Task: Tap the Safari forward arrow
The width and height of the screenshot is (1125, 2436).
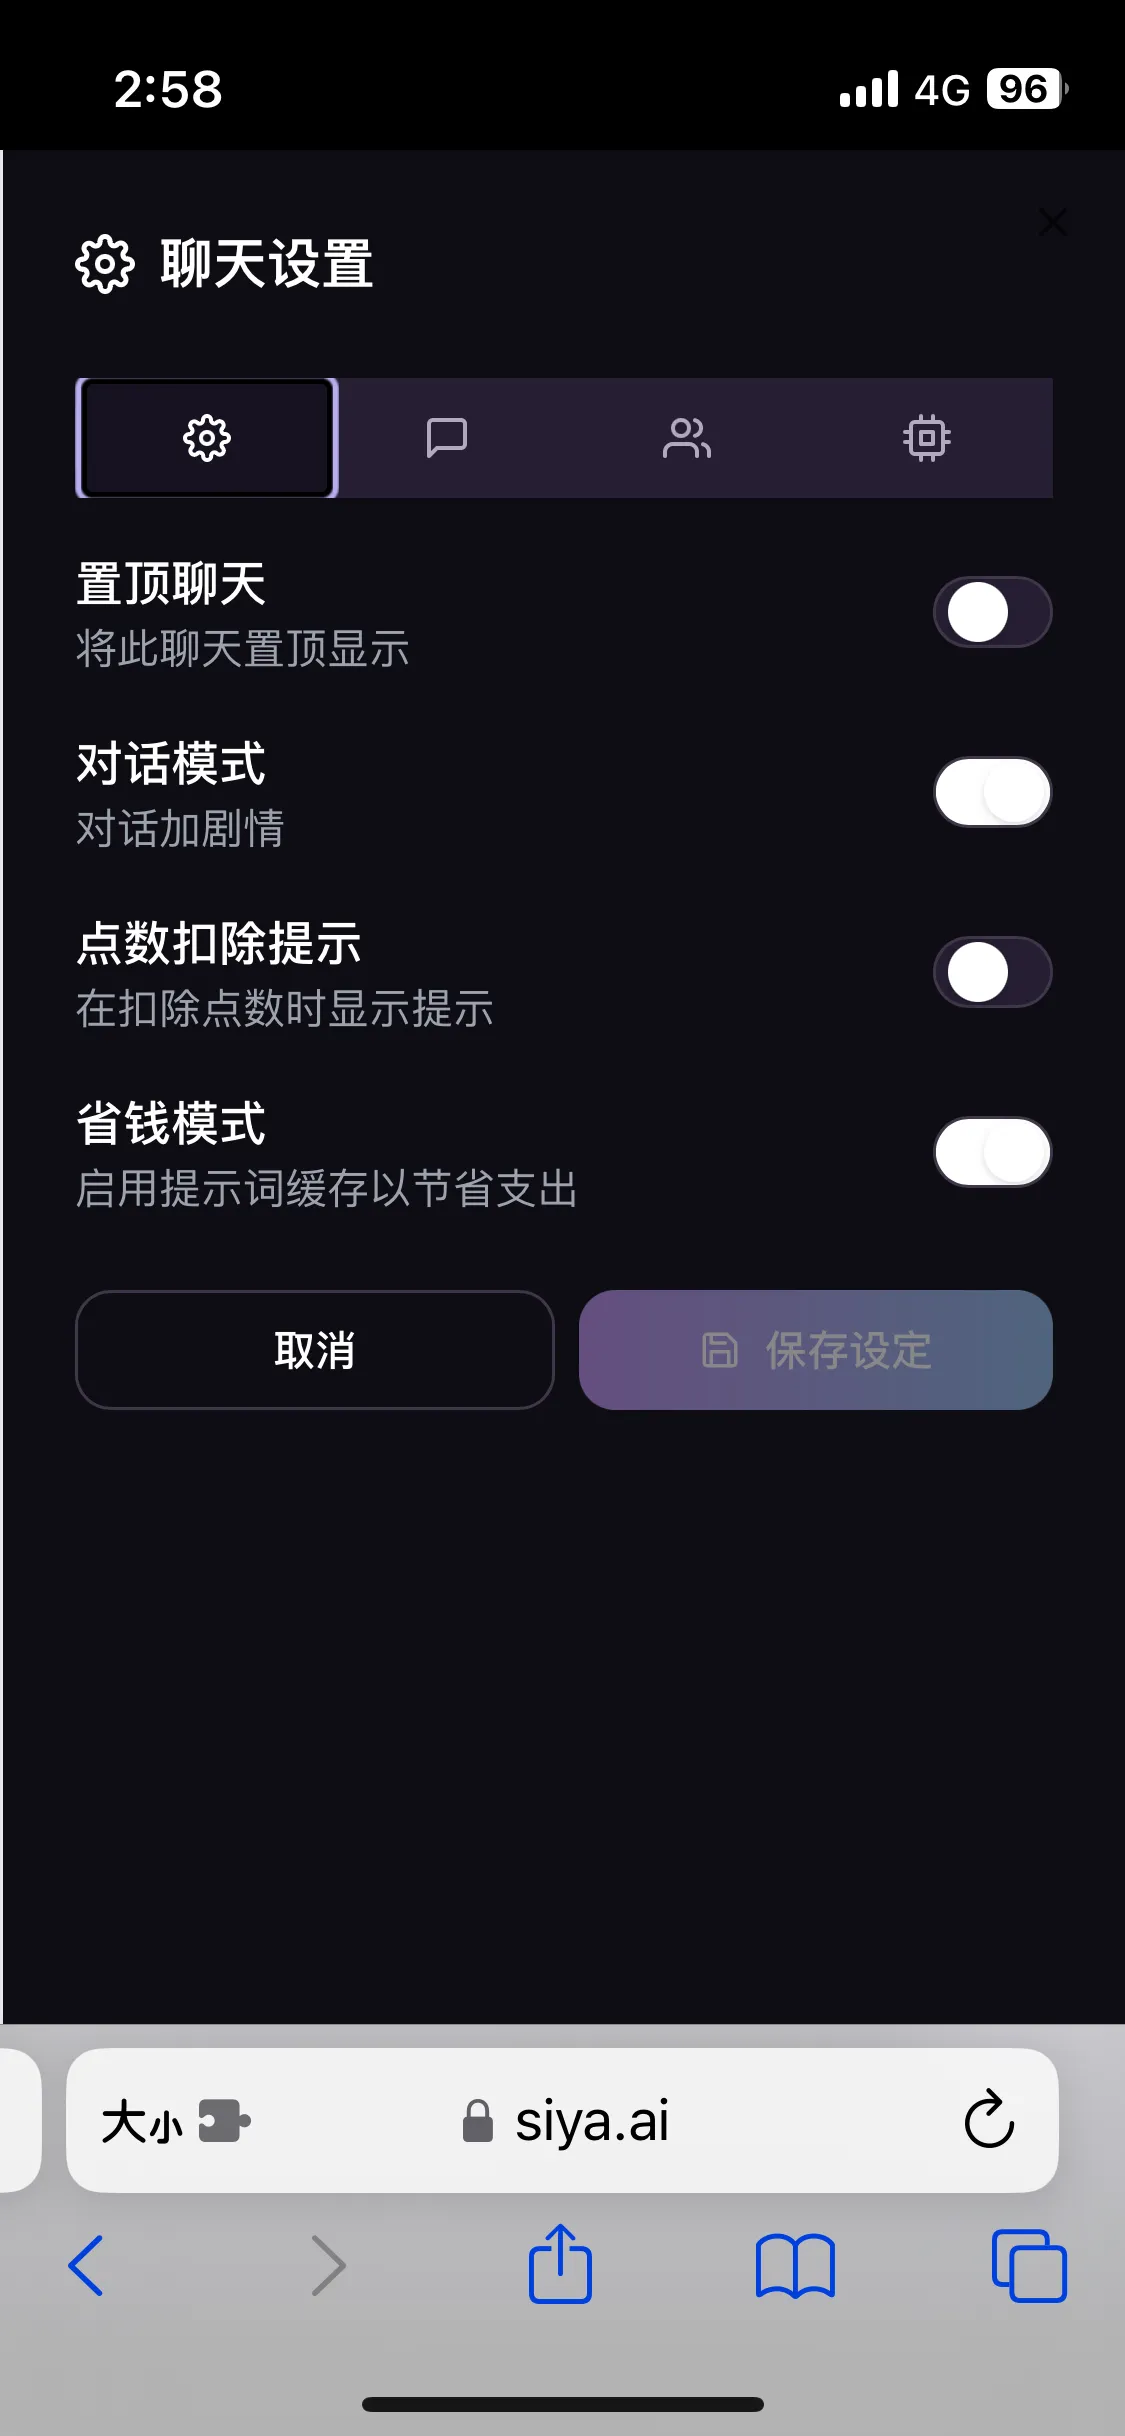Action: tap(328, 2265)
